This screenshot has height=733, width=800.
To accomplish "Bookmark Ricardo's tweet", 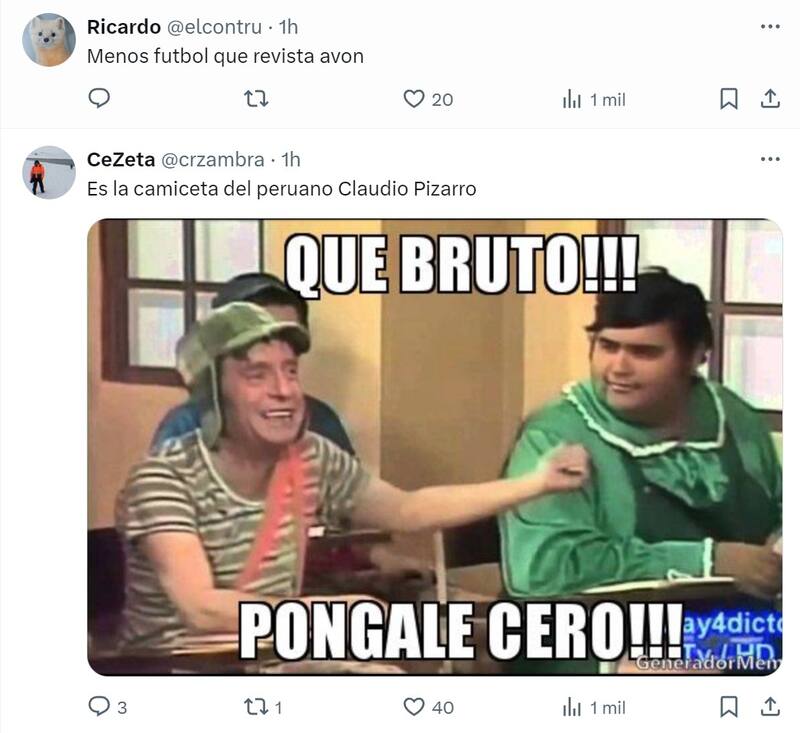I will click(x=729, y=98).
